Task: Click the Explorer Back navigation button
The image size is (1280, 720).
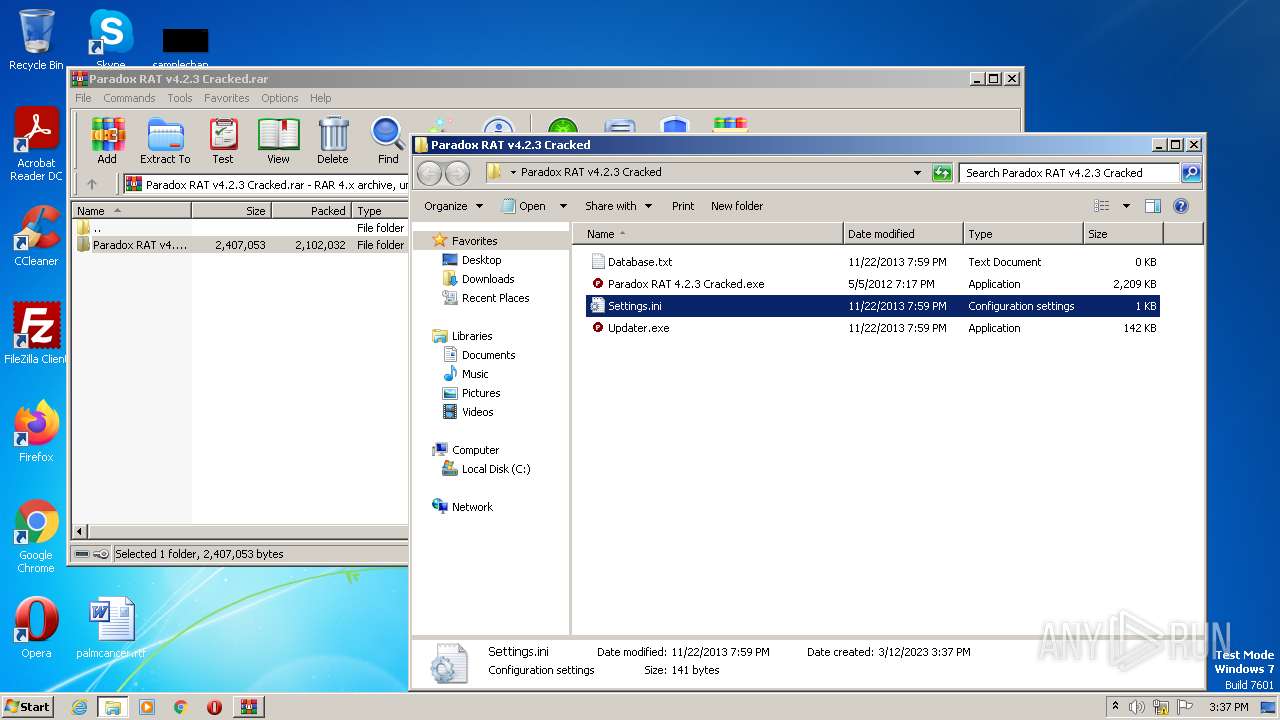Action: (x=429, y=173)
